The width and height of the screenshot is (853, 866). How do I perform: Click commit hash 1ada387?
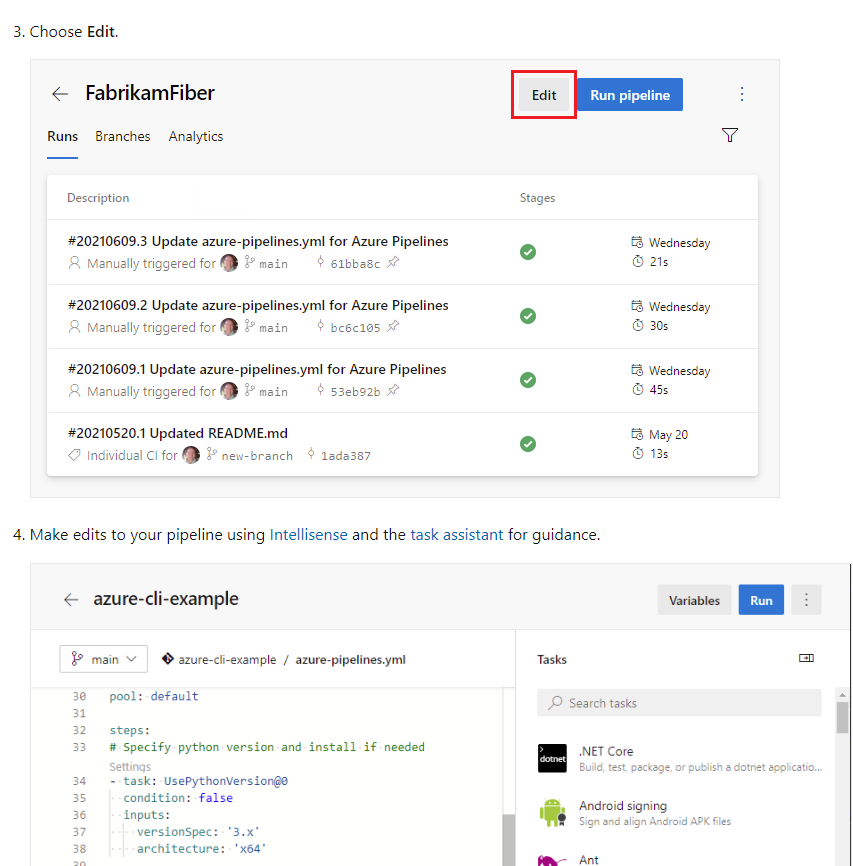tap(346, 456)
